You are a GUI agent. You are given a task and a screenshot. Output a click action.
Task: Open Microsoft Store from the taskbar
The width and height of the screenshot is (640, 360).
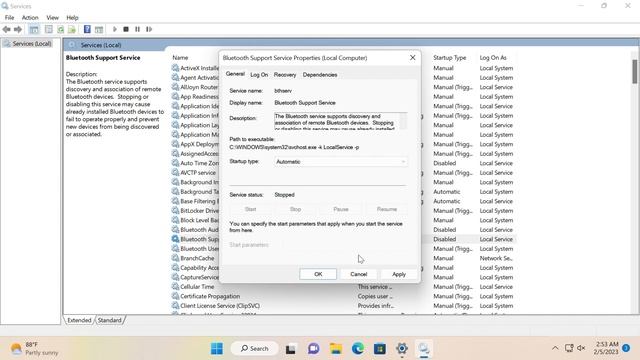[x=380, y=349]
